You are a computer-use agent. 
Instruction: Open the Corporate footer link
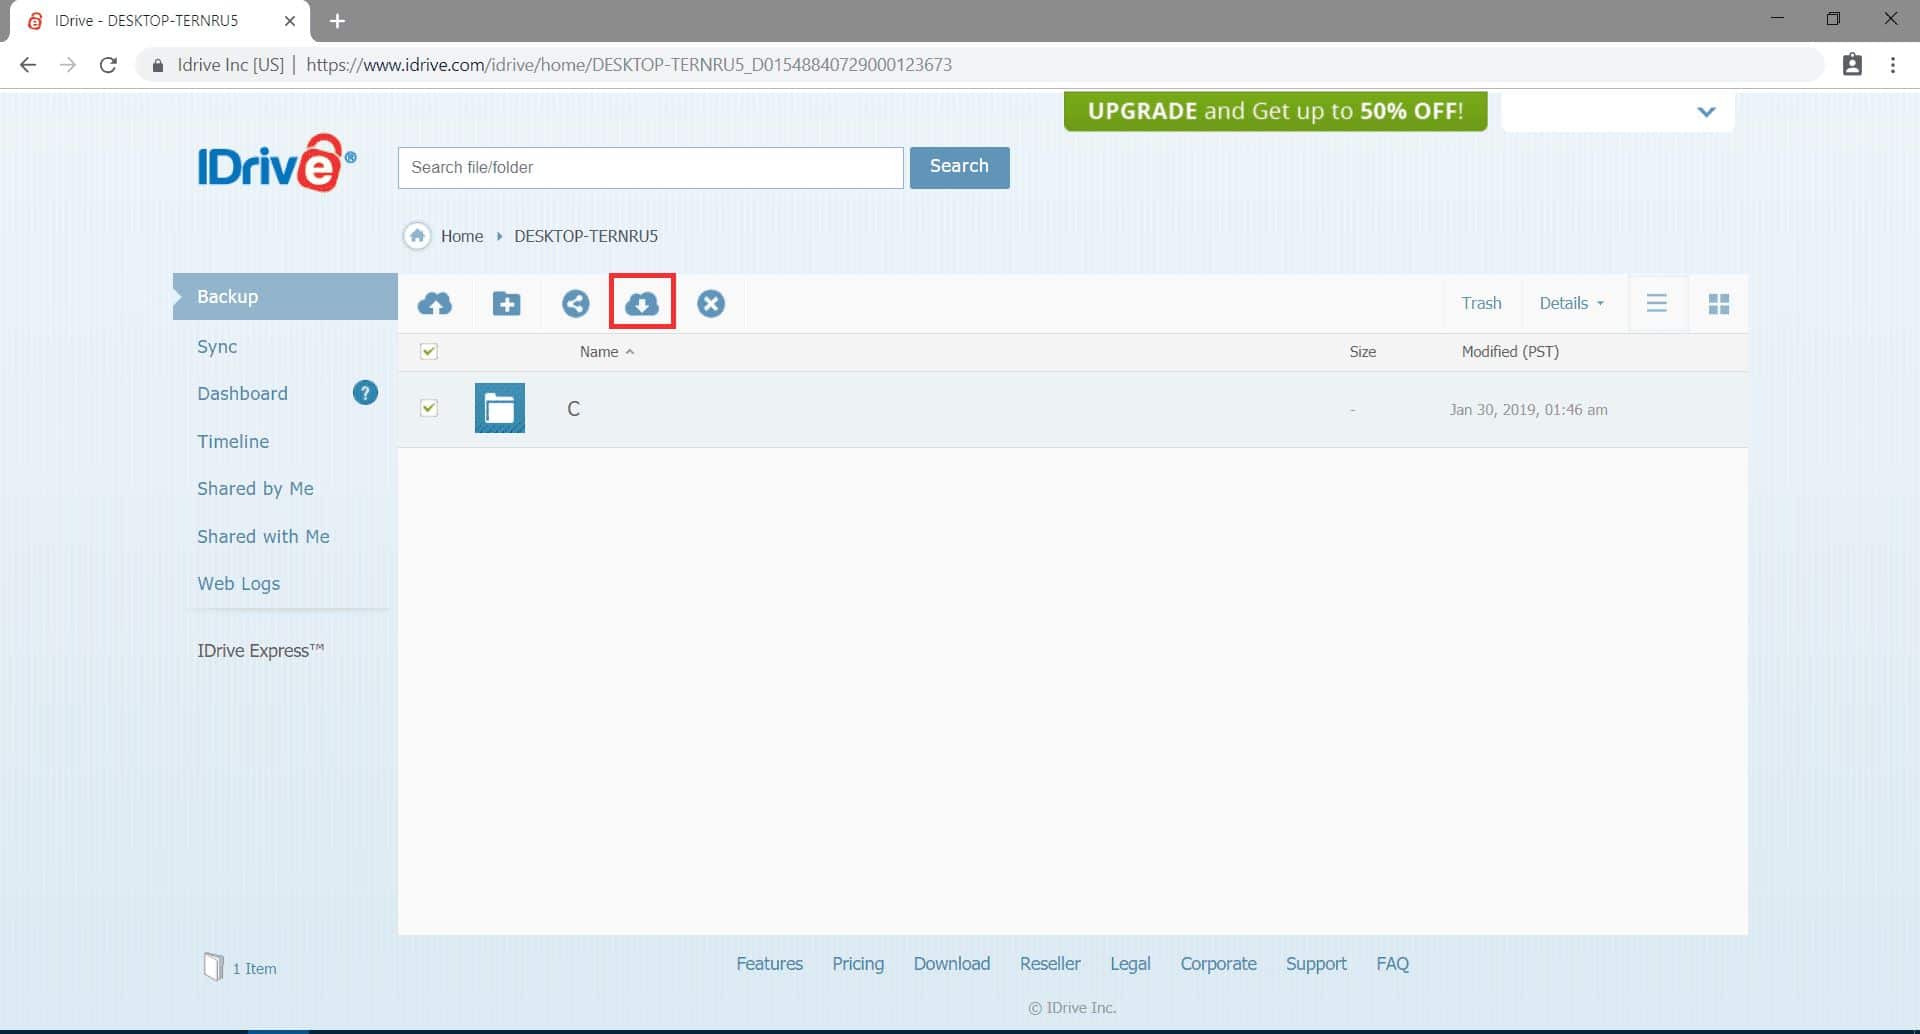tap(1218, 963)
